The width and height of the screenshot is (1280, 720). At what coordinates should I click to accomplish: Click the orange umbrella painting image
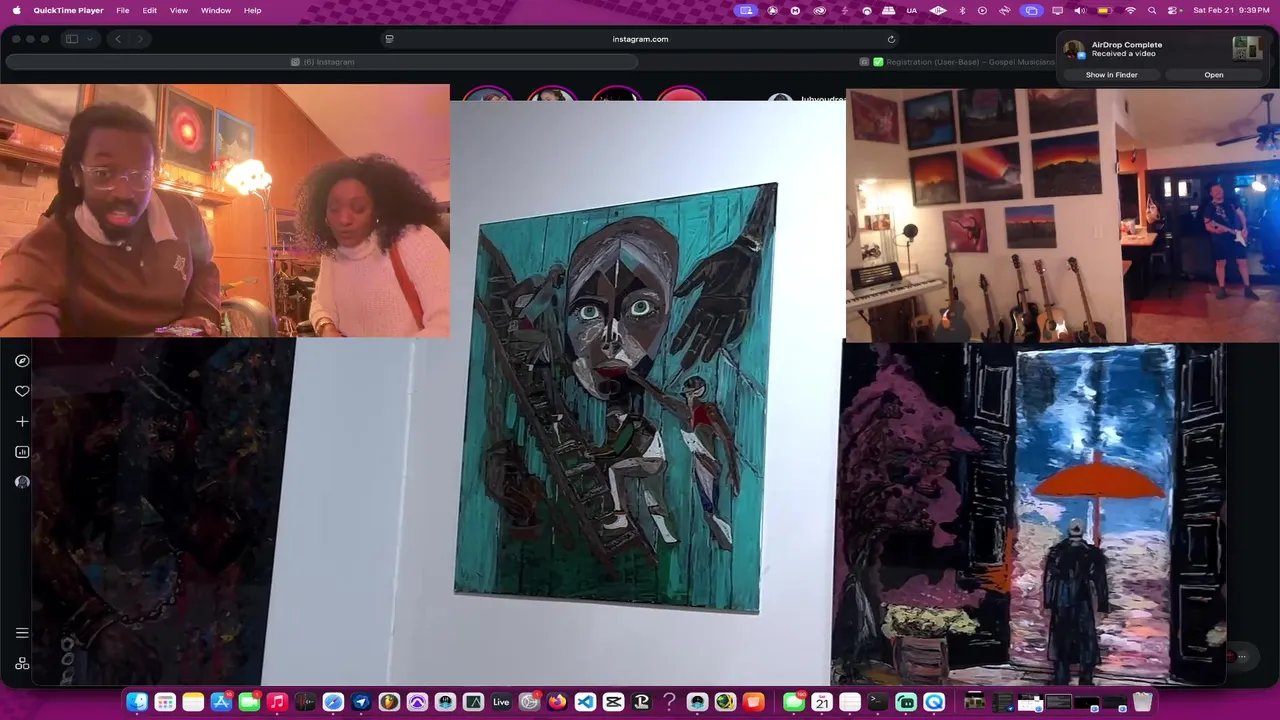pos(1033,515)
